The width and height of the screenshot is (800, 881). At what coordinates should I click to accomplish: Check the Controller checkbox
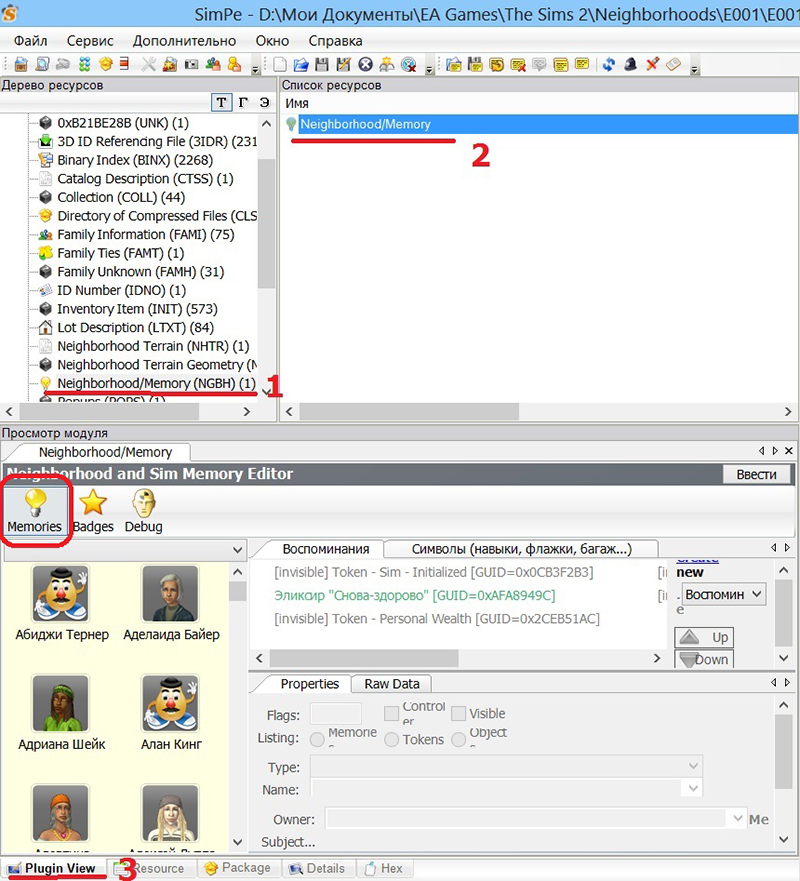(392, 714)
